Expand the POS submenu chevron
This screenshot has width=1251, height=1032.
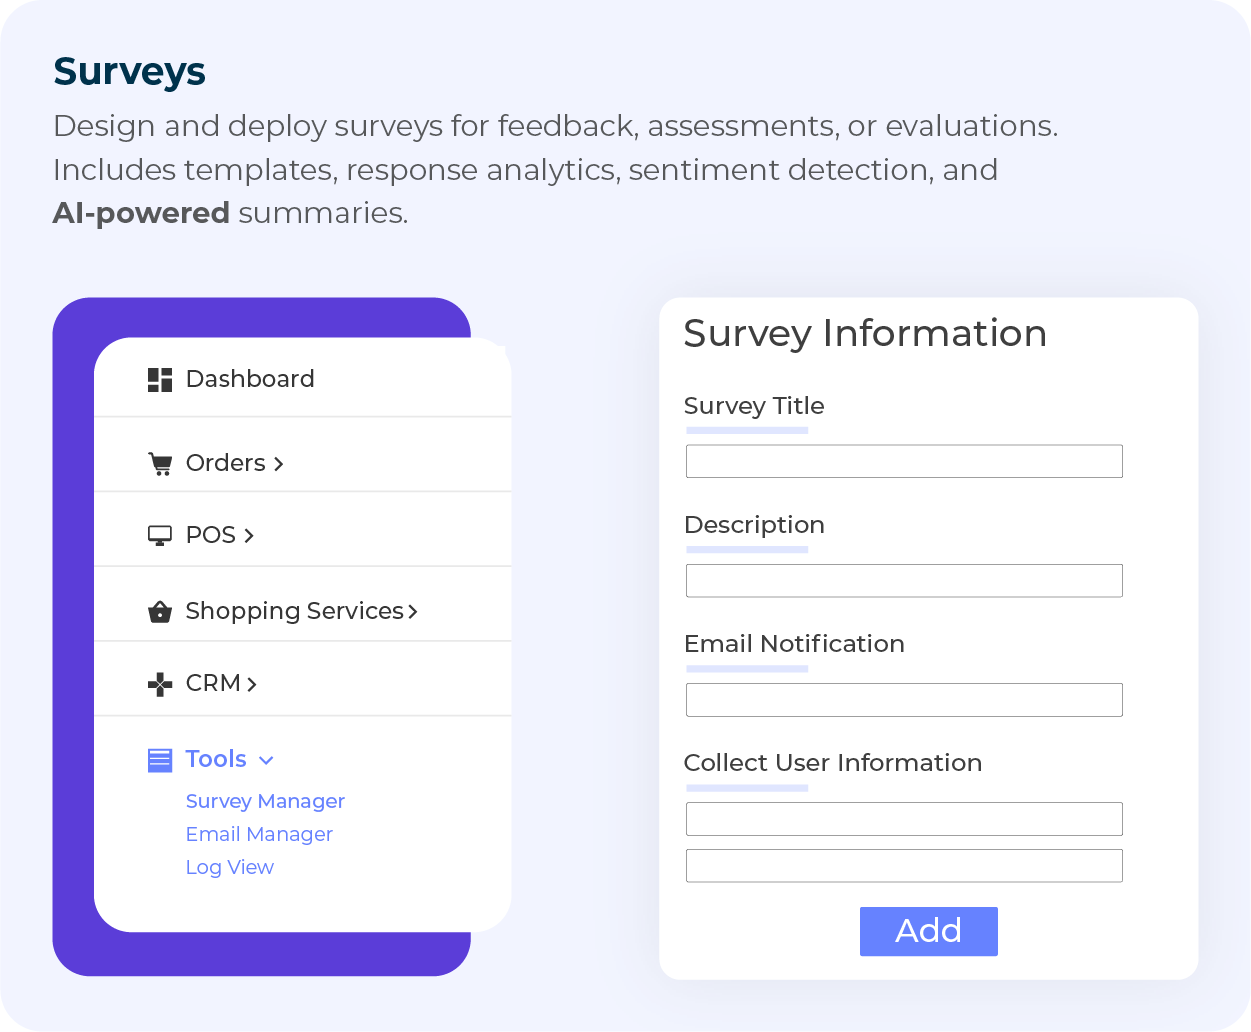click(x=249, y=536)
